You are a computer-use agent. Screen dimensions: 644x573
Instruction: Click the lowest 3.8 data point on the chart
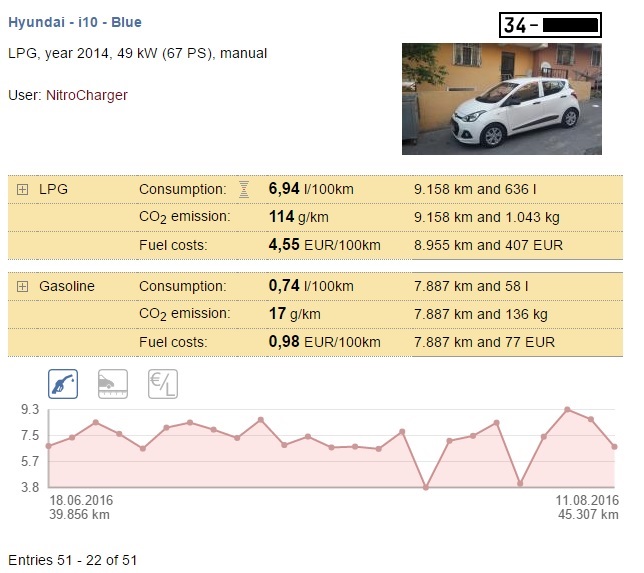pyautogui.click(x=426, y=487)
